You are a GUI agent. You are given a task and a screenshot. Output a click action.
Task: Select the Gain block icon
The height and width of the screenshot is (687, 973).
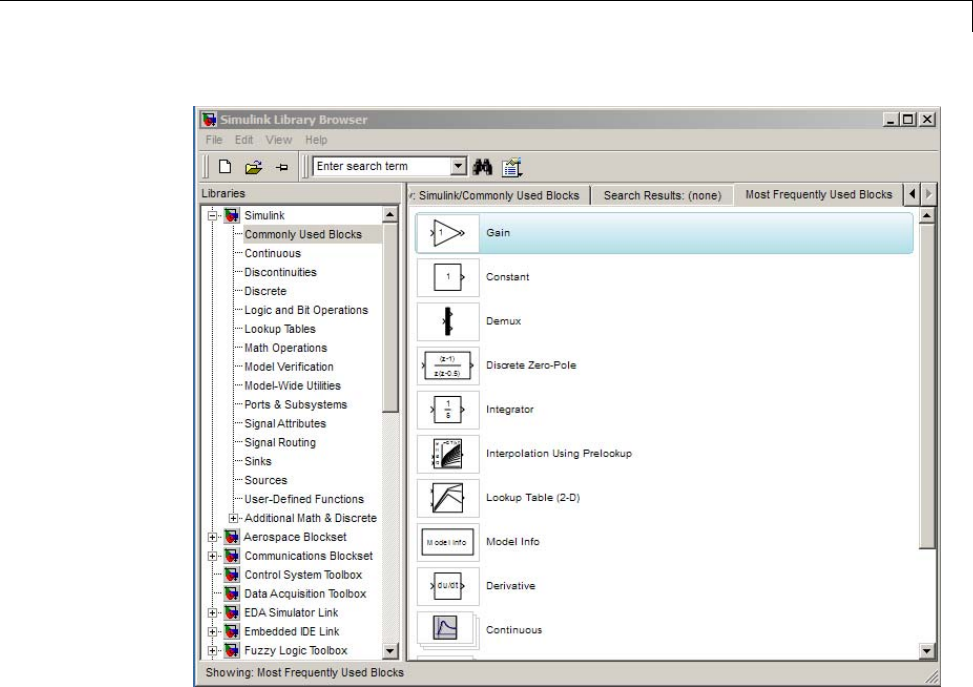pyautogui.click(x=447, y=233)
